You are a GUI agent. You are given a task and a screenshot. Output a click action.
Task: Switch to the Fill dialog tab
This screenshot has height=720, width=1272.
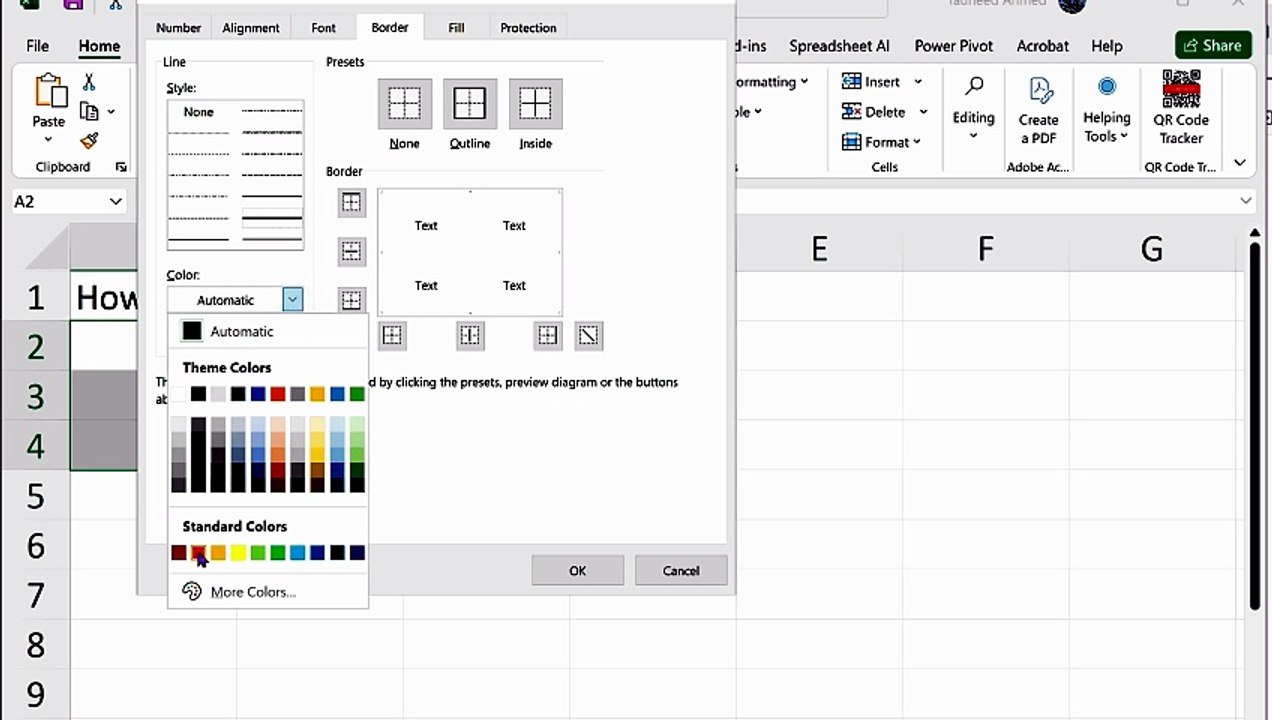[456, 28]
